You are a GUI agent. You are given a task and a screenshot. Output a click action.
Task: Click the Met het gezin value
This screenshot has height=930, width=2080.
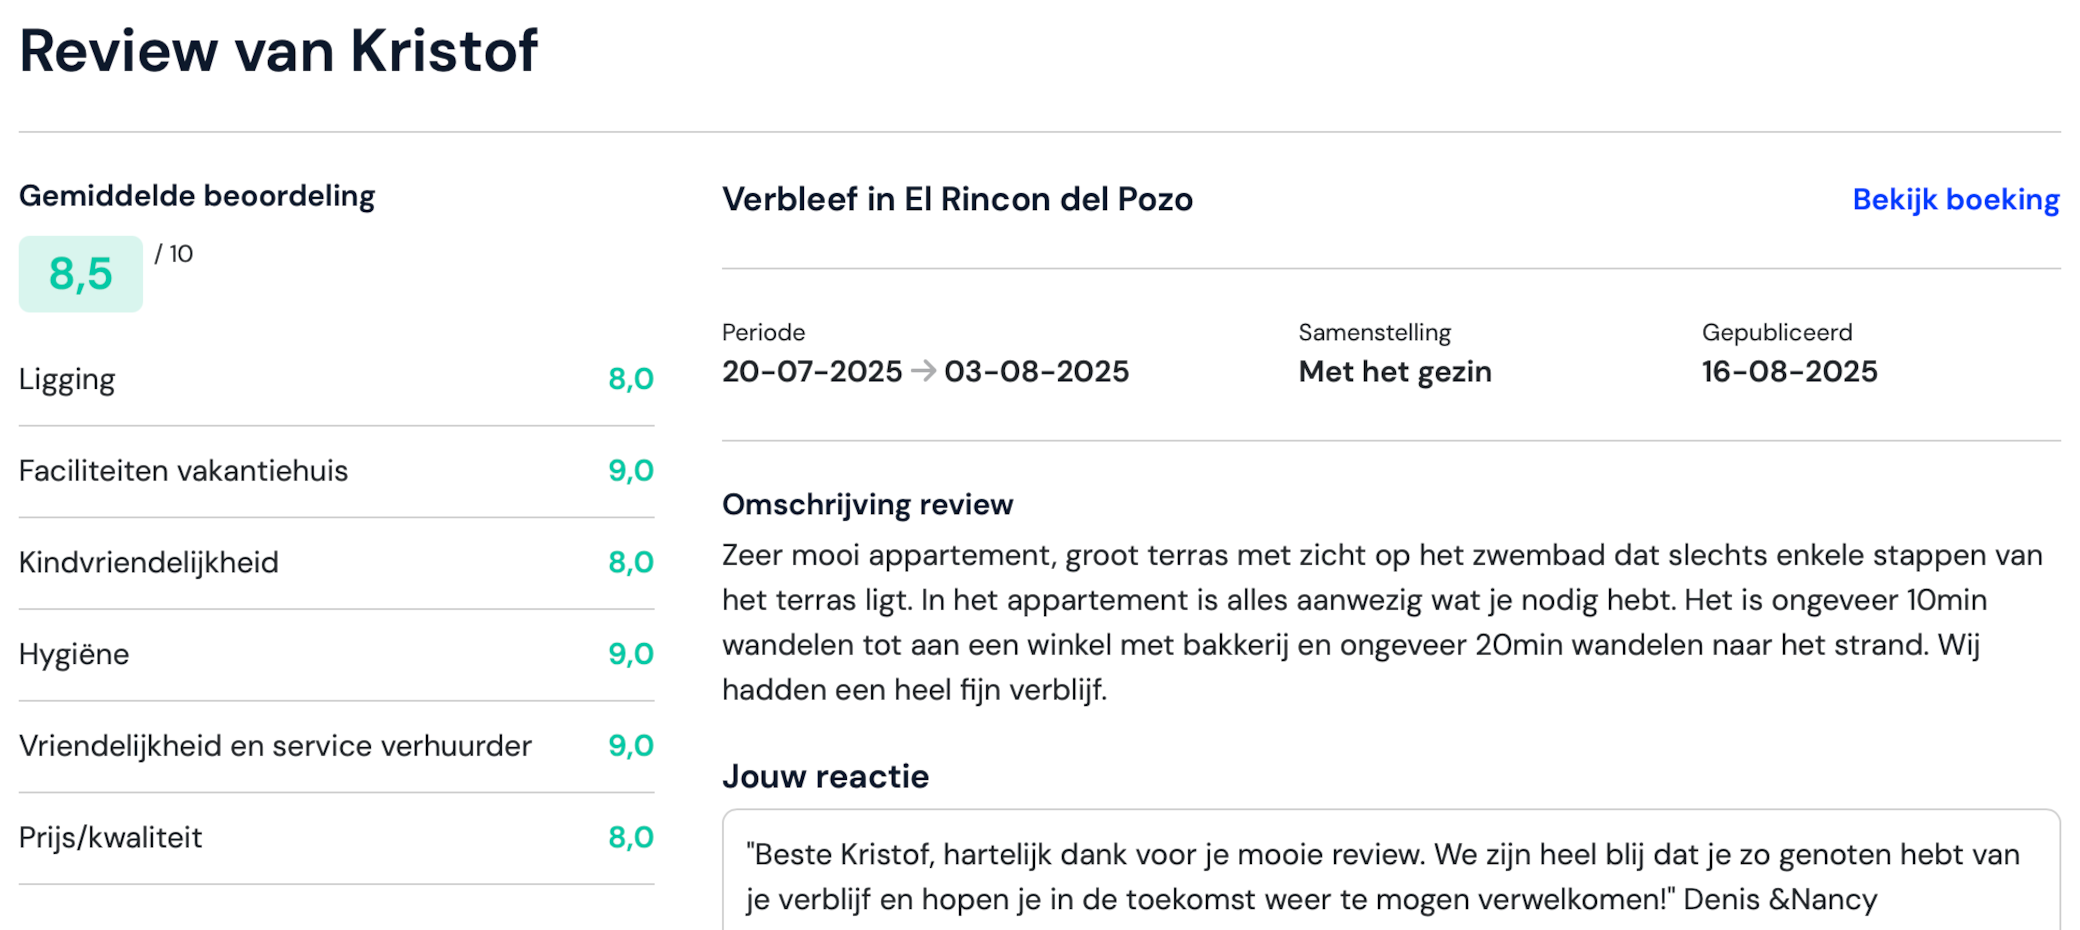[1395, 372]
